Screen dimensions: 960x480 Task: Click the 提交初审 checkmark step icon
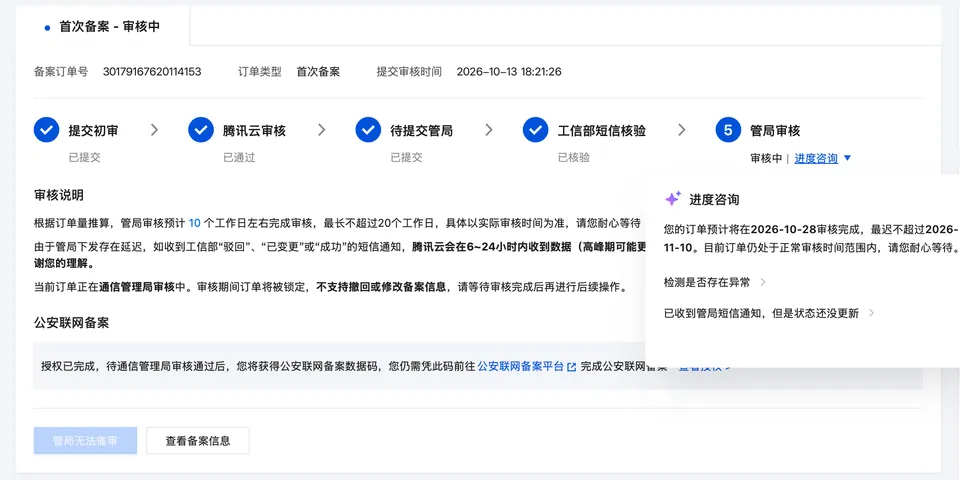click(47, 130)
